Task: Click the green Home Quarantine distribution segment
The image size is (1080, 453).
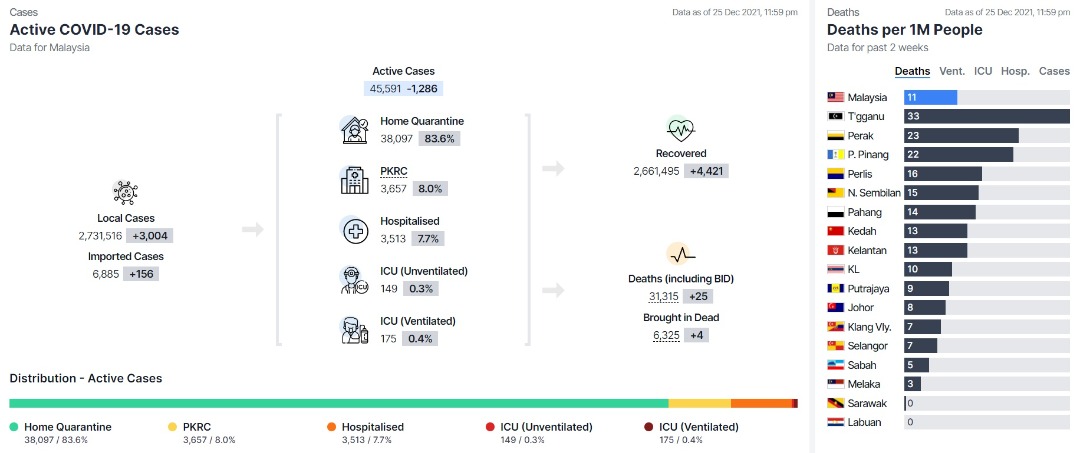Action: 339,403
